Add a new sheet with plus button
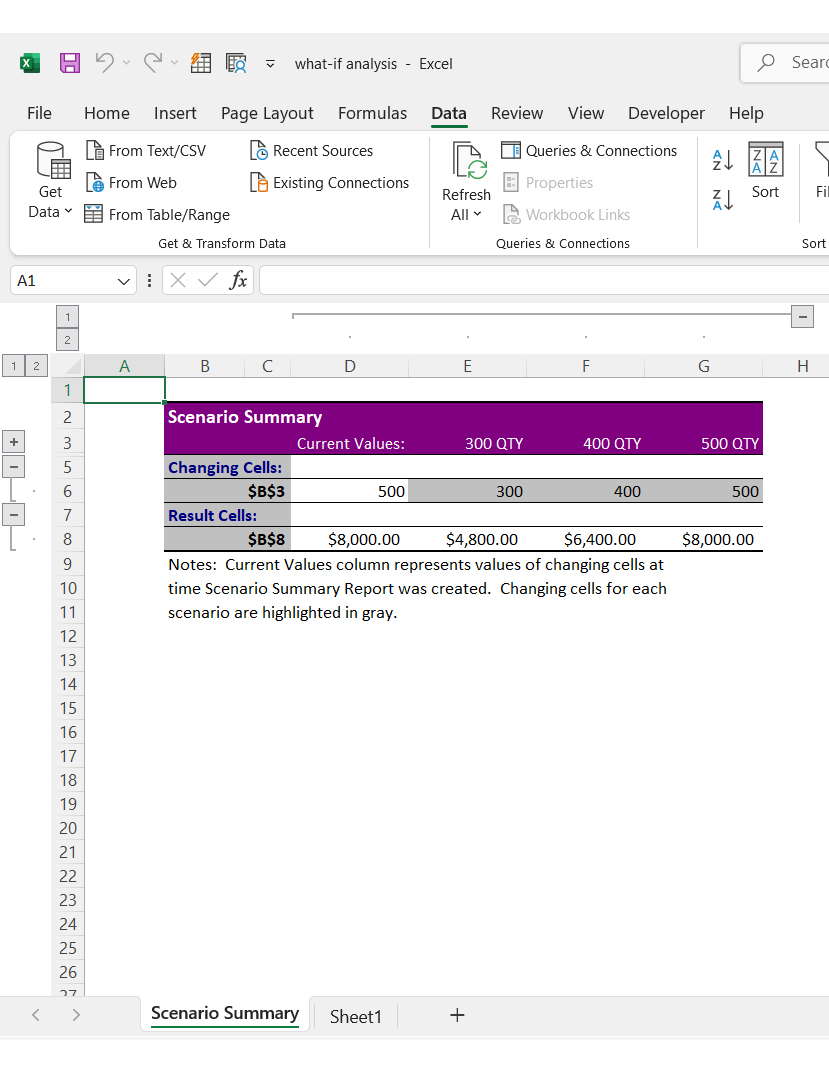 pos(457,1016)
